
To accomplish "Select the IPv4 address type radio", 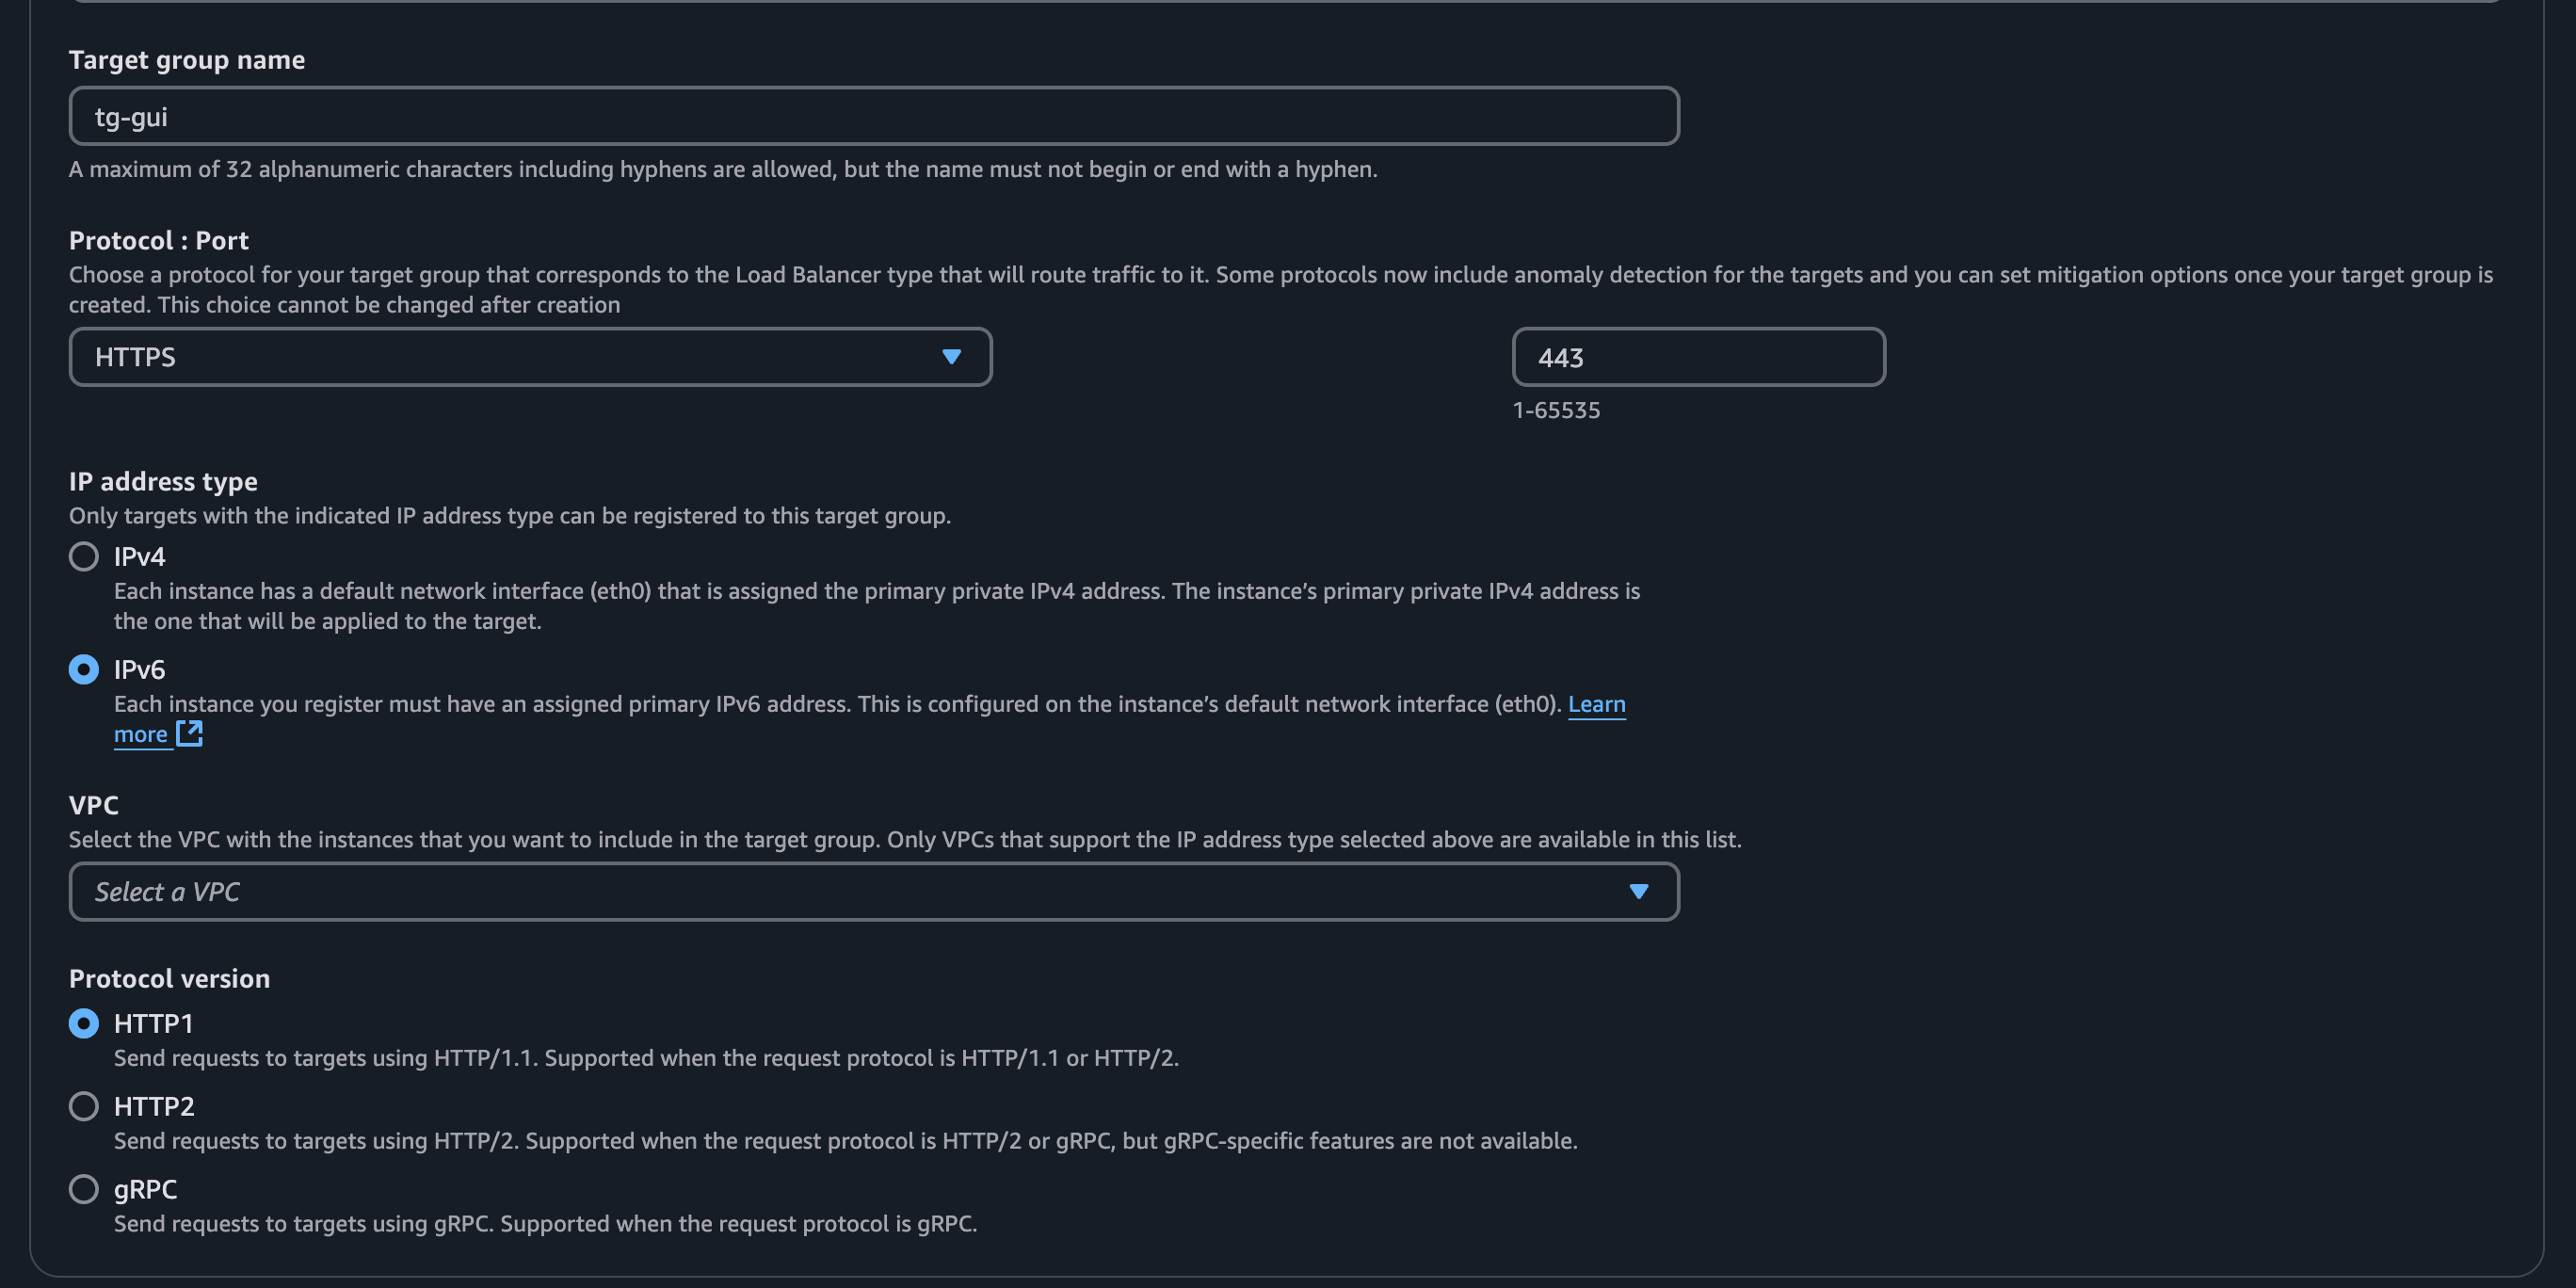I will click(x=84, y=556).
